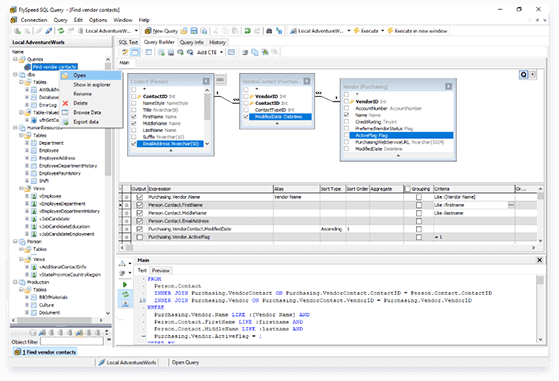Select ActiveFlag field in Vendor table
This screenshot has height=381, width=559.
401,135
